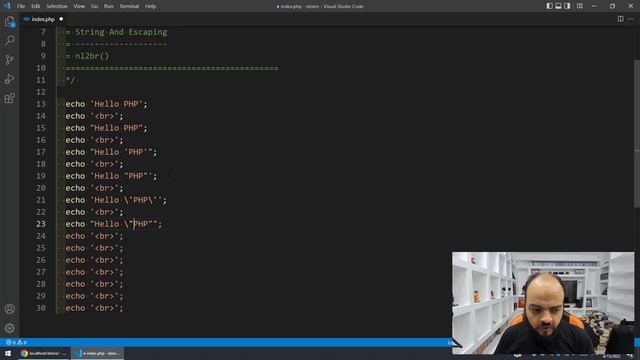The image size is (640, 360).
Task: Open the Go menu
Action: 94,6
